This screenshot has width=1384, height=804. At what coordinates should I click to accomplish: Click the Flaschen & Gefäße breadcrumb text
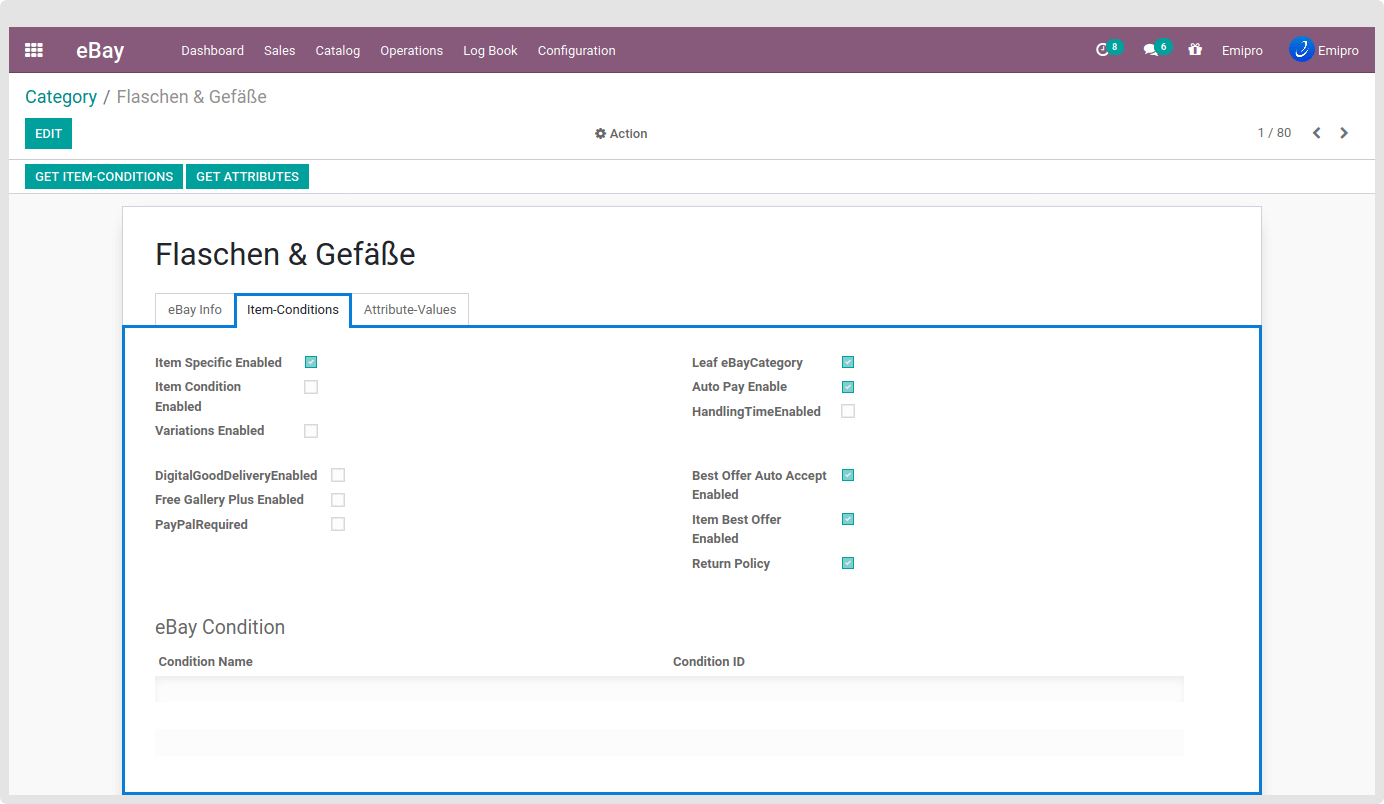(x=192, y=97)
